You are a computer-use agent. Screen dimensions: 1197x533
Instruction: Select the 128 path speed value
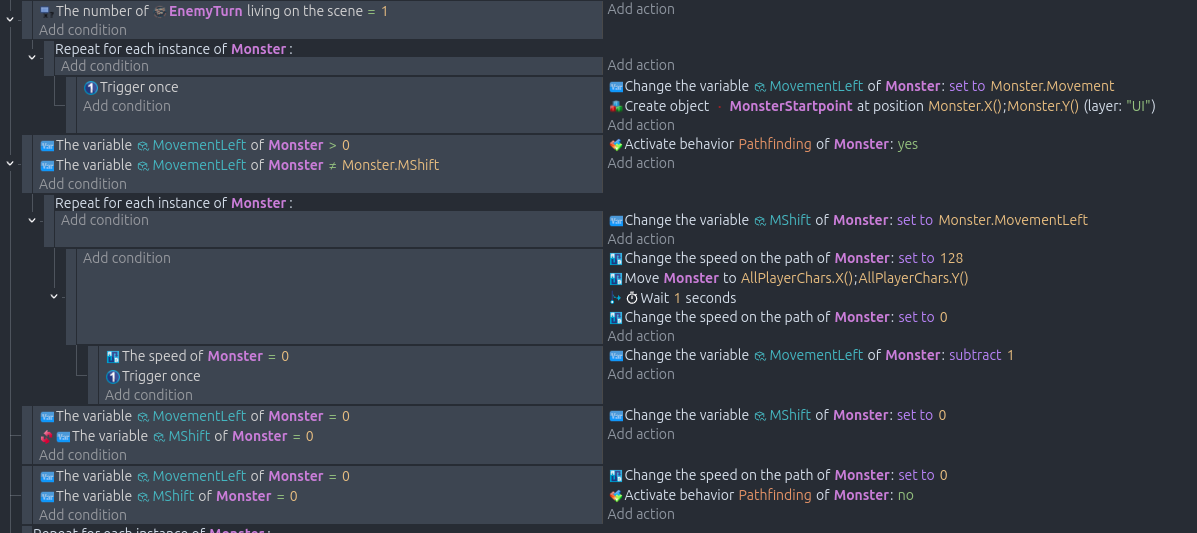[951, 258]
